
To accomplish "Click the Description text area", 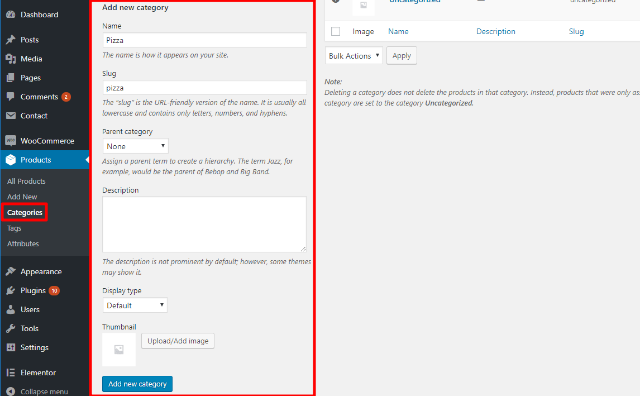I will pyautogui.click(x=204, y=225).
